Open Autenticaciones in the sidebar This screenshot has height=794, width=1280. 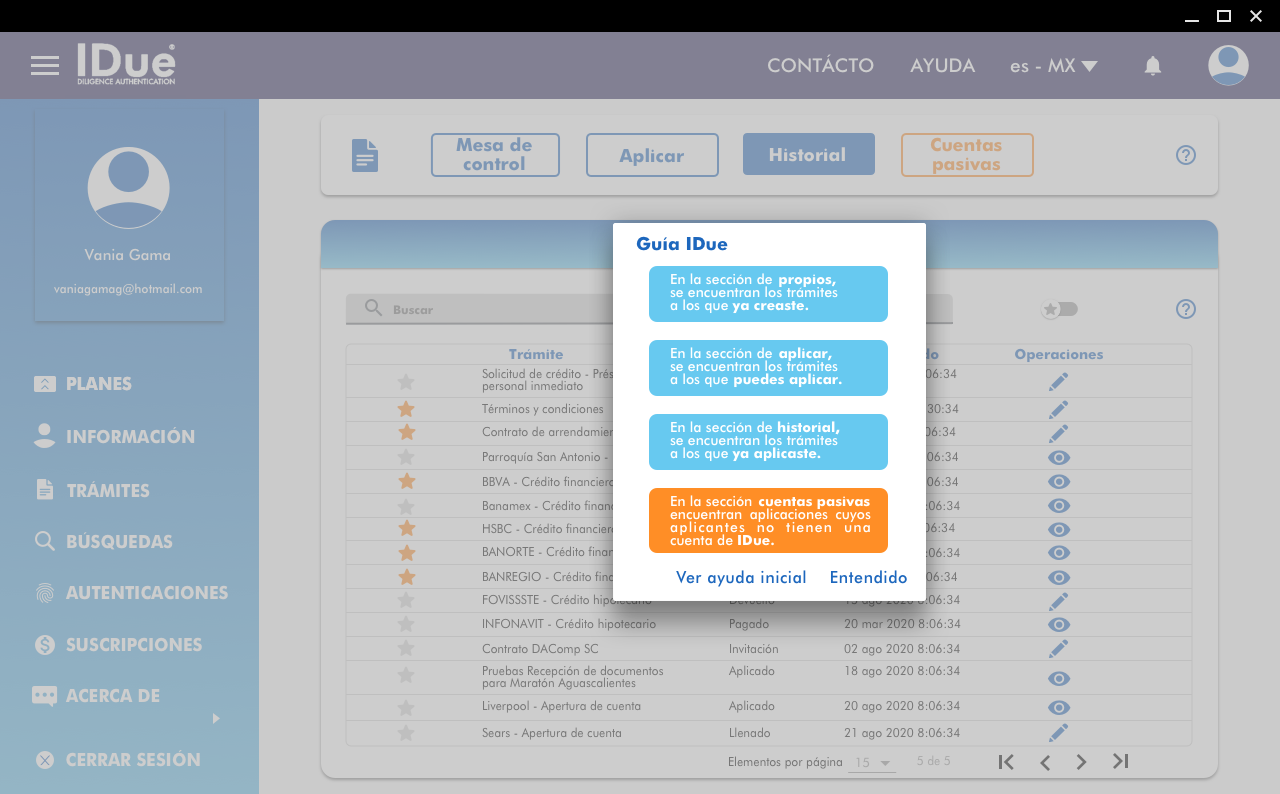coord(146,593)
